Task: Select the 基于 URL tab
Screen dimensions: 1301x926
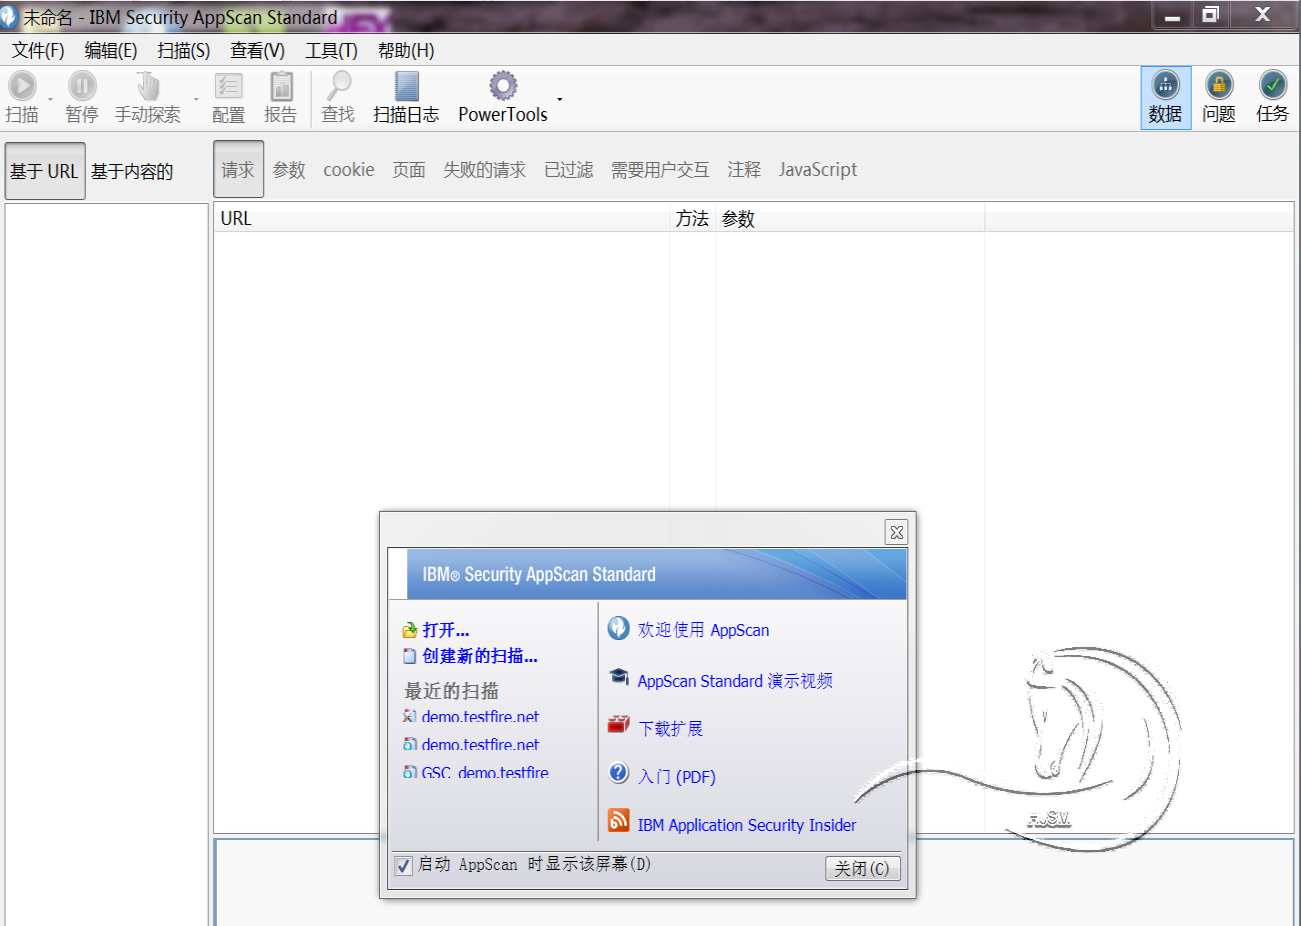Action: tap(45, 171)
